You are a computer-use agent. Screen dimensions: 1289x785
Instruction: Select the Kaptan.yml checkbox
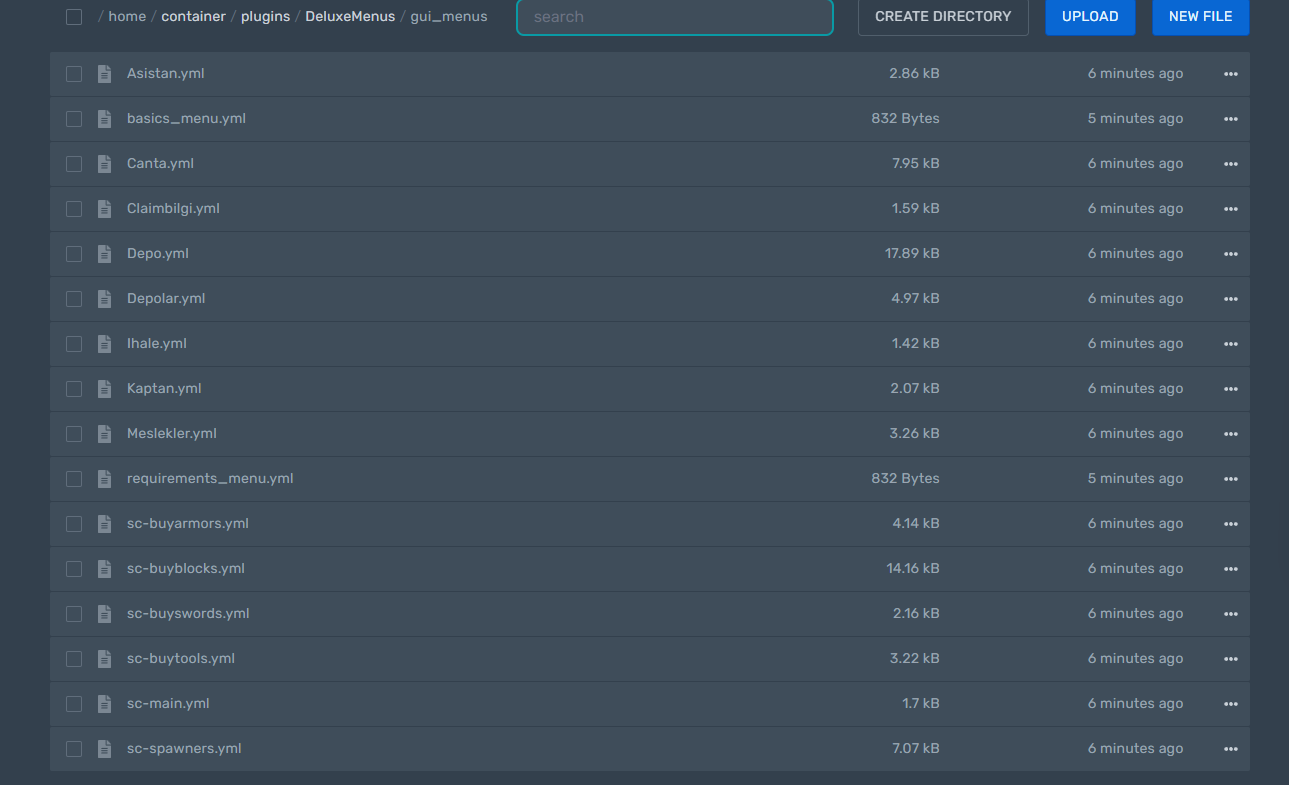74,389
